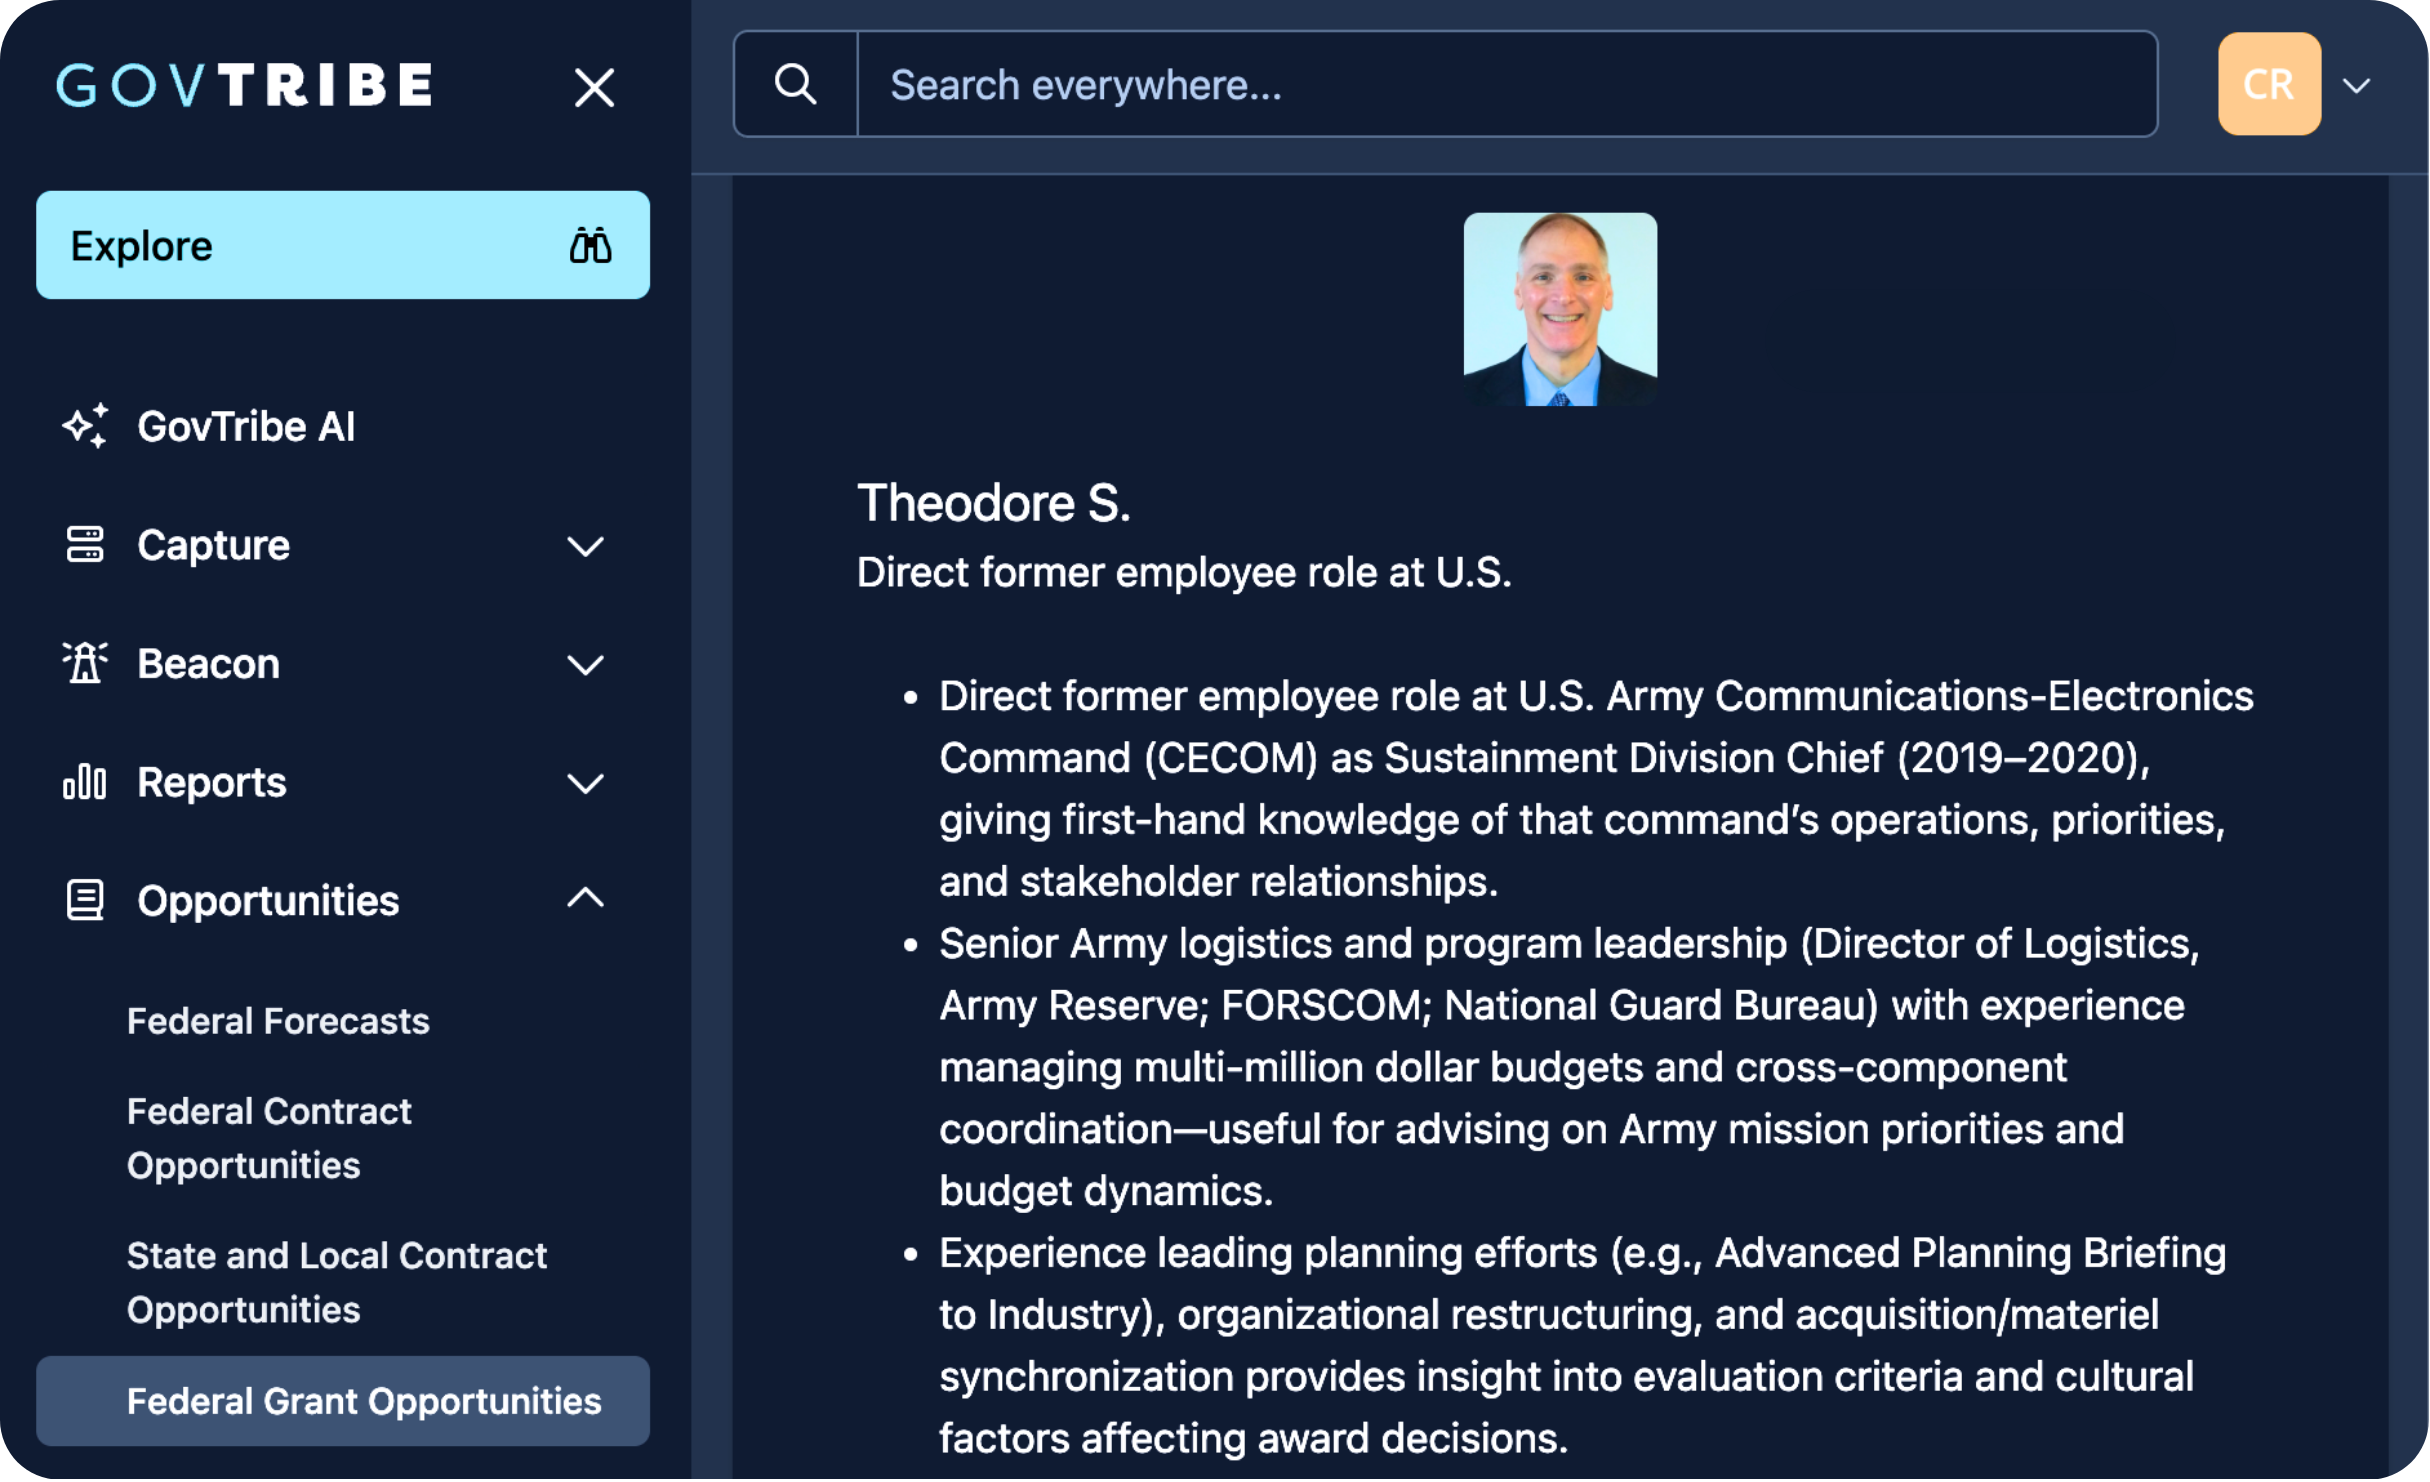Expand the Reports menu chevron

coord(585,783)
